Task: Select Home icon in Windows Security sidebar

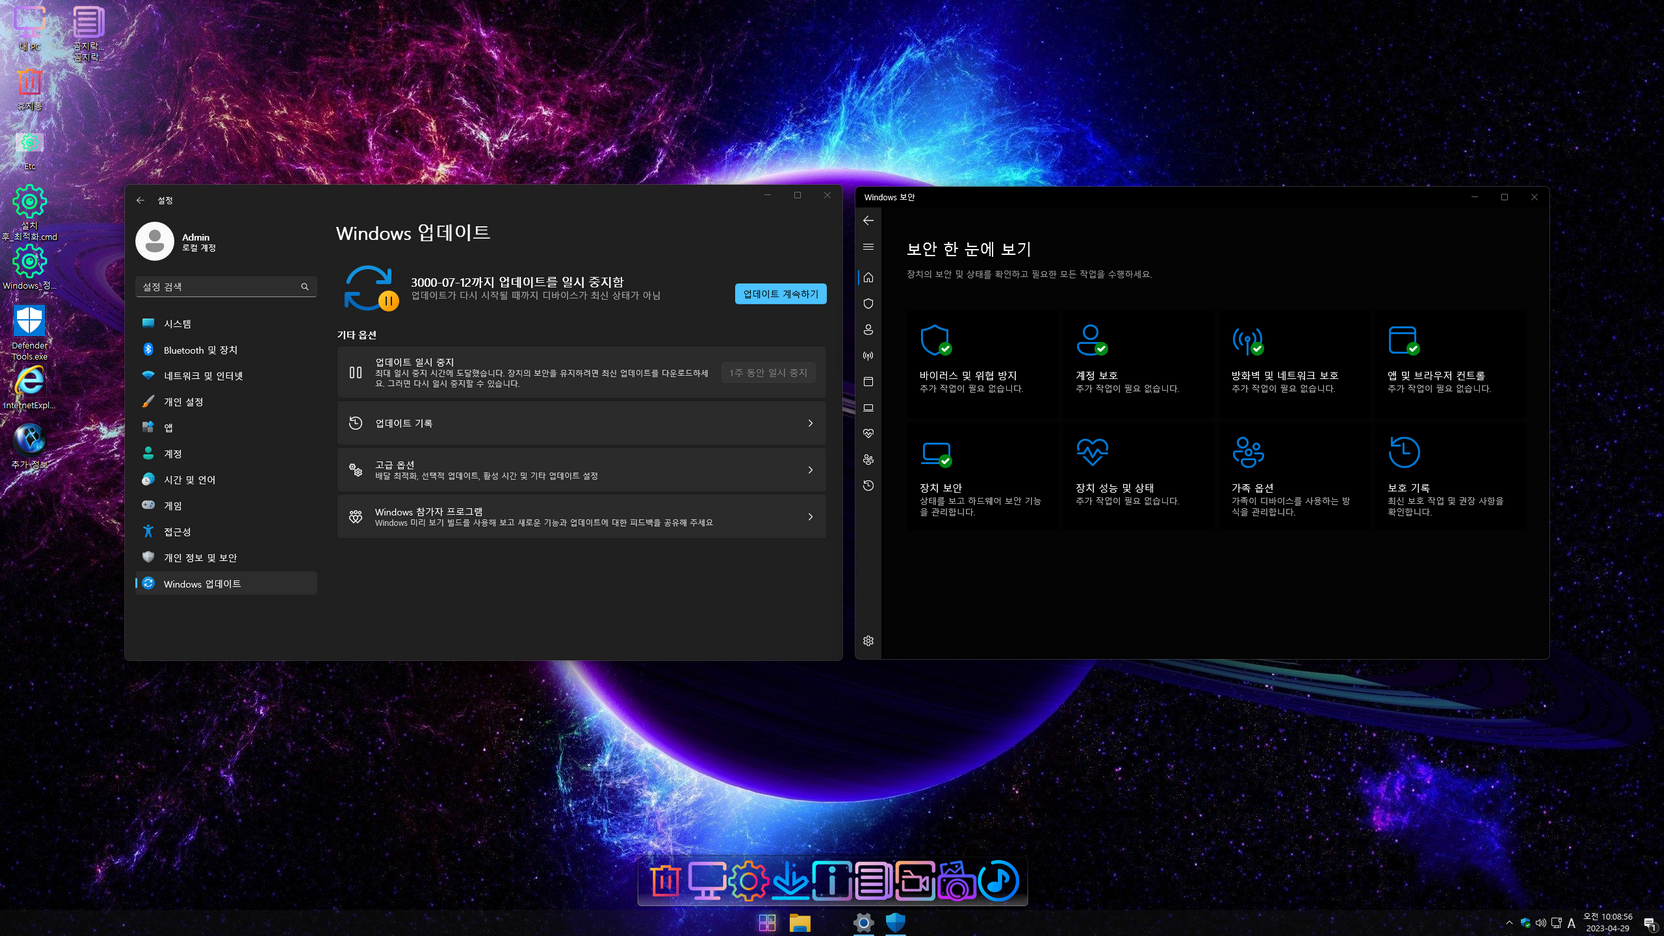Action: tap(868, 278)
